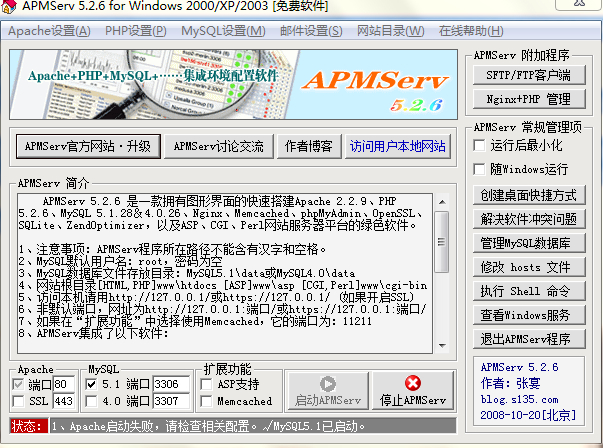Enable ASP支持 checkbox
This screenshot has height=448, width=603.
click(x=207, y=384)
